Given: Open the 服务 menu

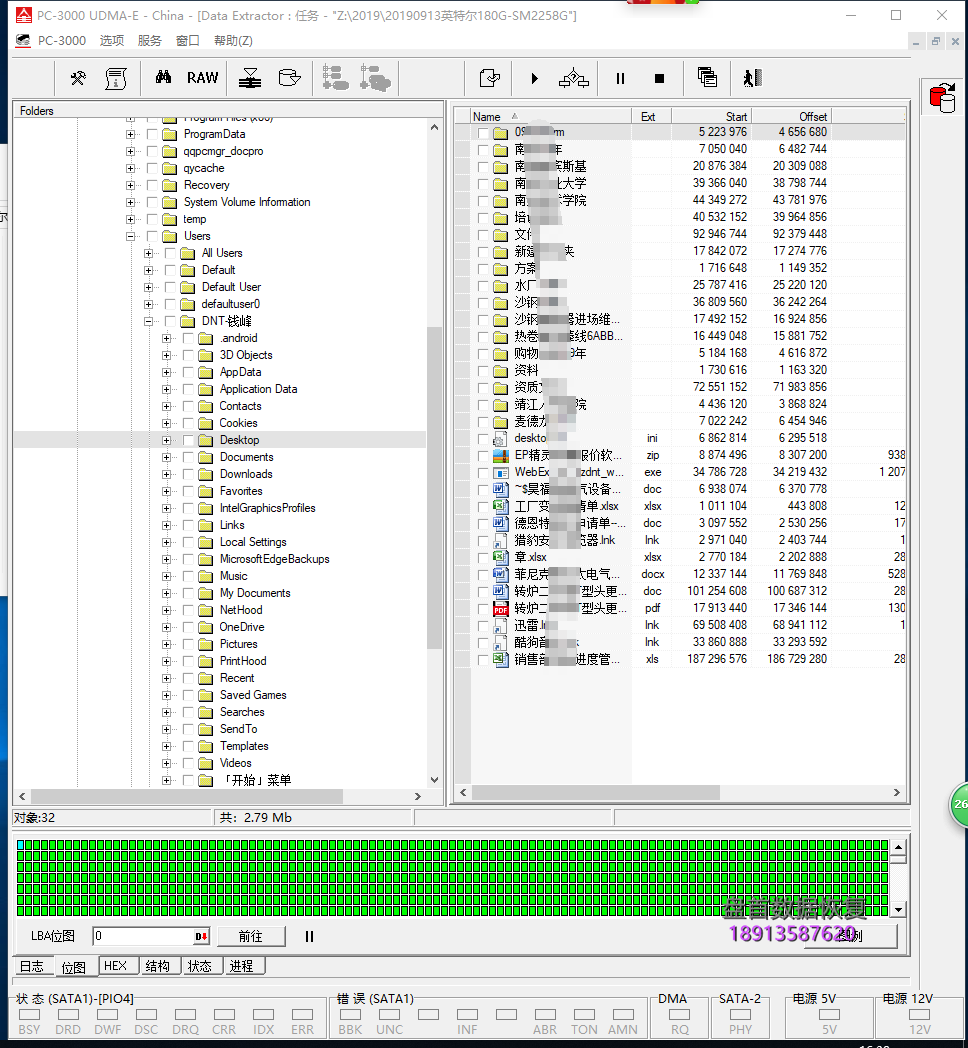Looking at the screenshot, I should 149,41.
